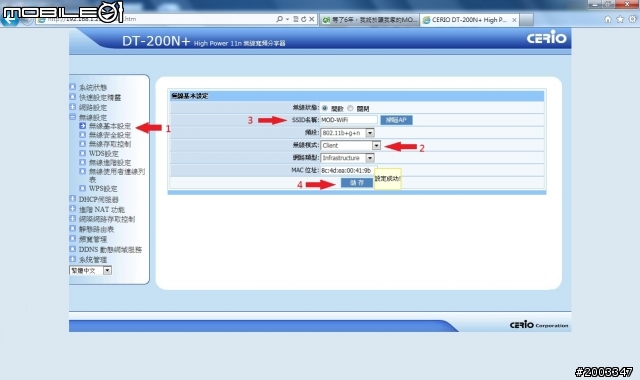Open 系統狀態 in the sidebar
Screen dimensions: 640x380
point(93,87)
